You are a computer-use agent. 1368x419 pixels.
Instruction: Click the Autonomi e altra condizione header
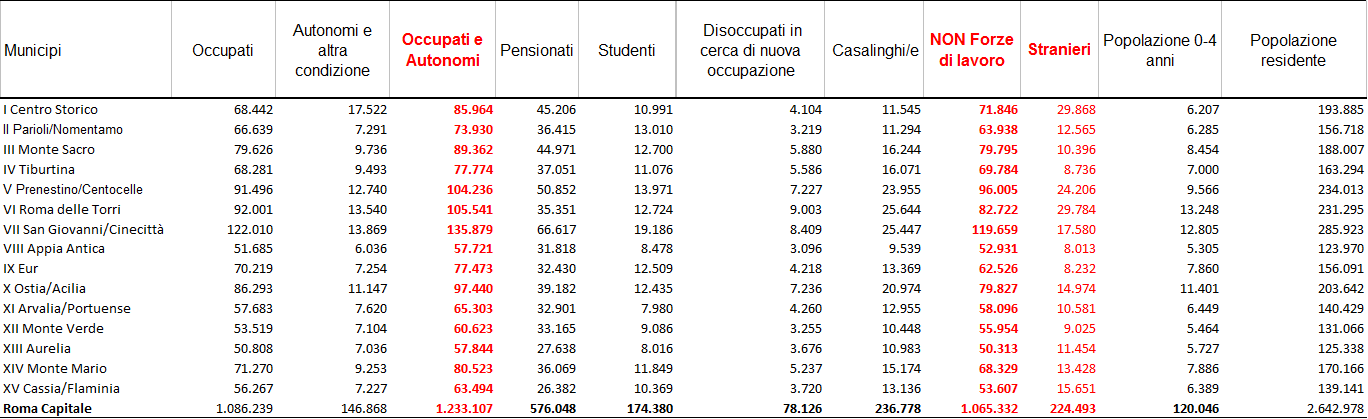click(332, 50)
